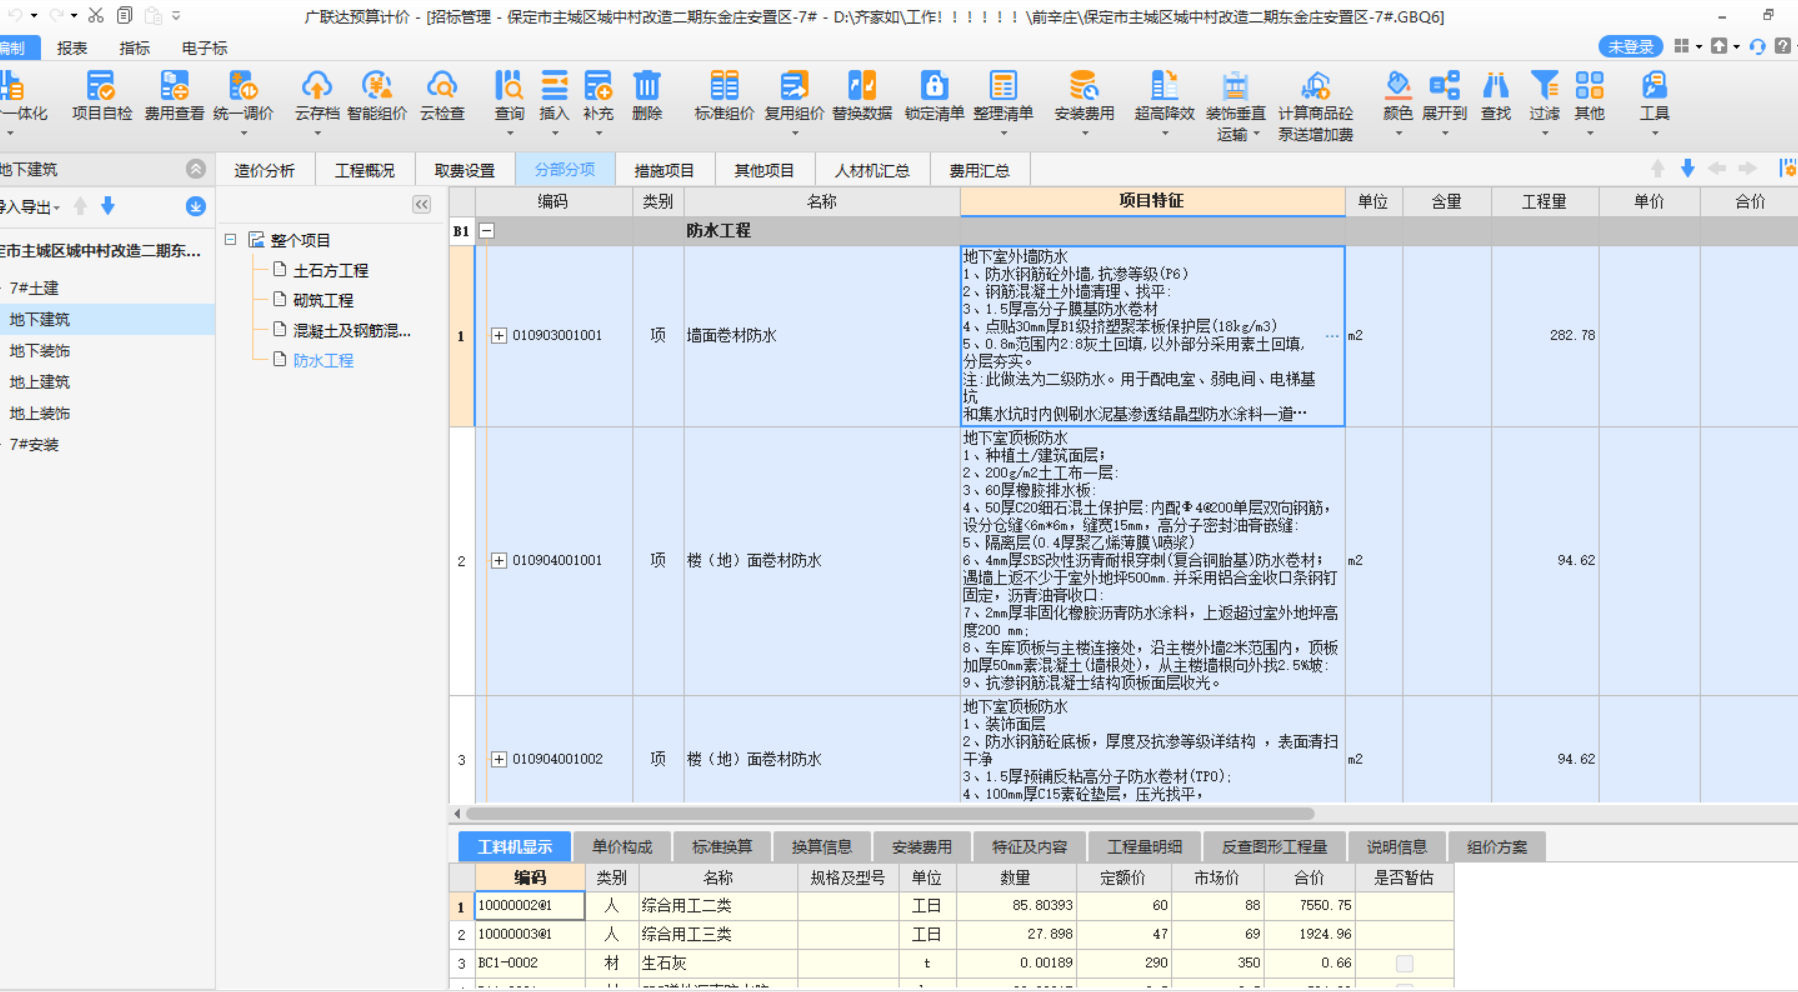Switch to the 造价分析 tab

[265, 170]
